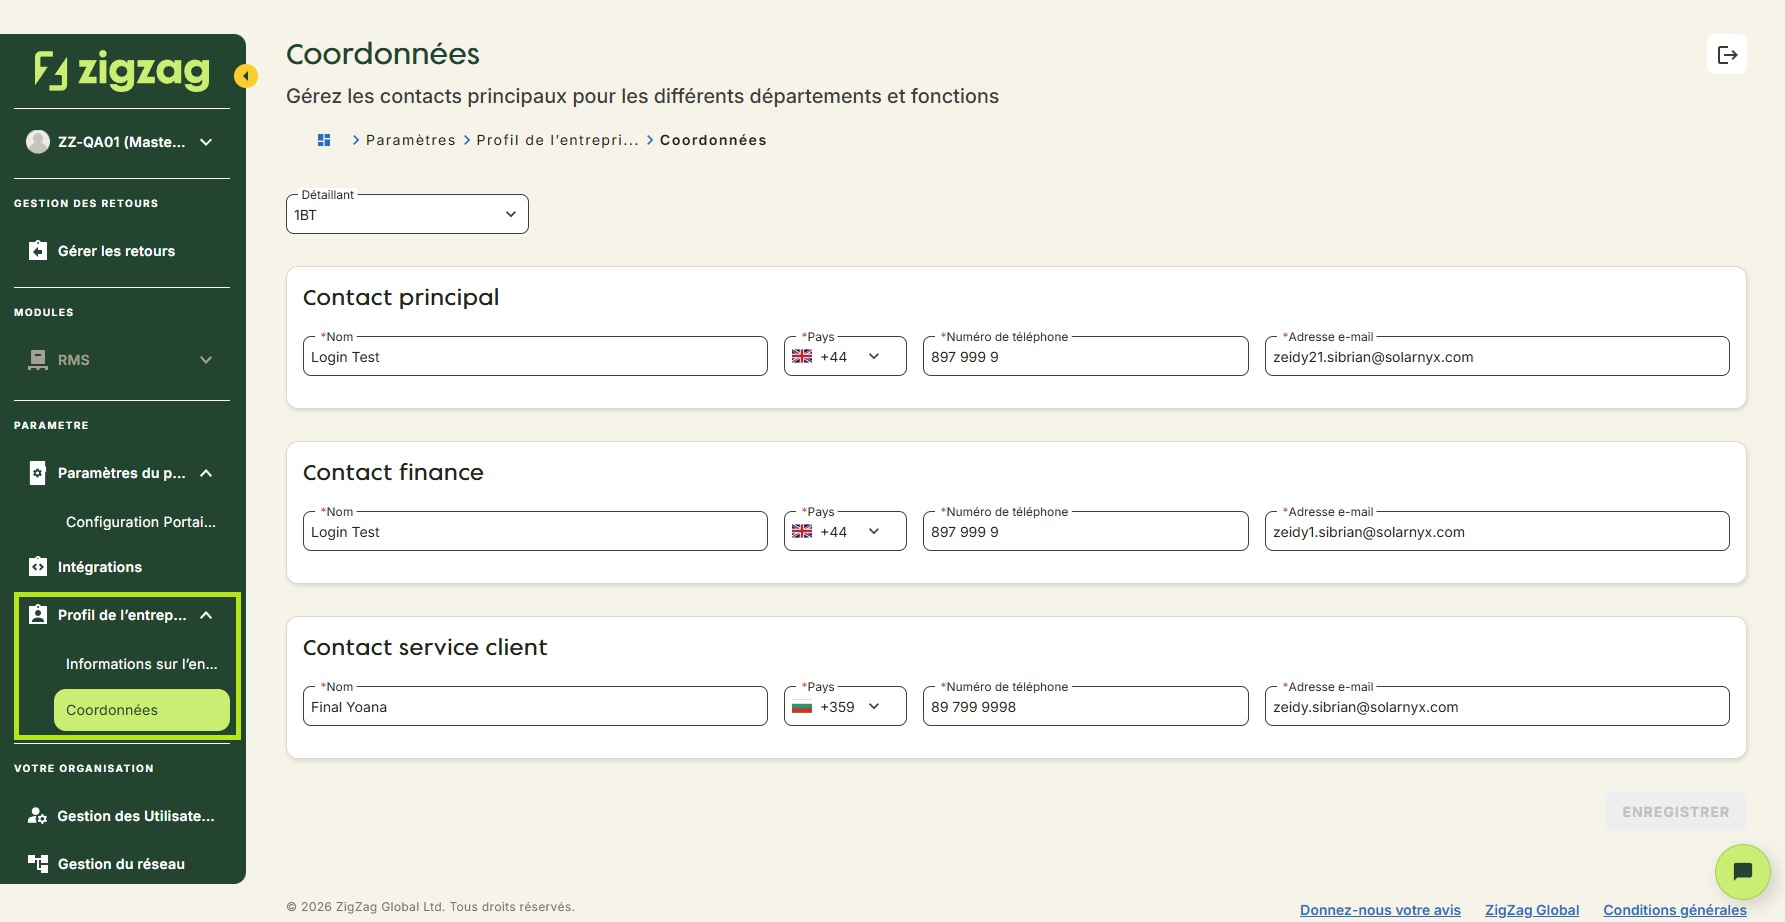Click phone field 89 799 9998

pos(1085,706)
